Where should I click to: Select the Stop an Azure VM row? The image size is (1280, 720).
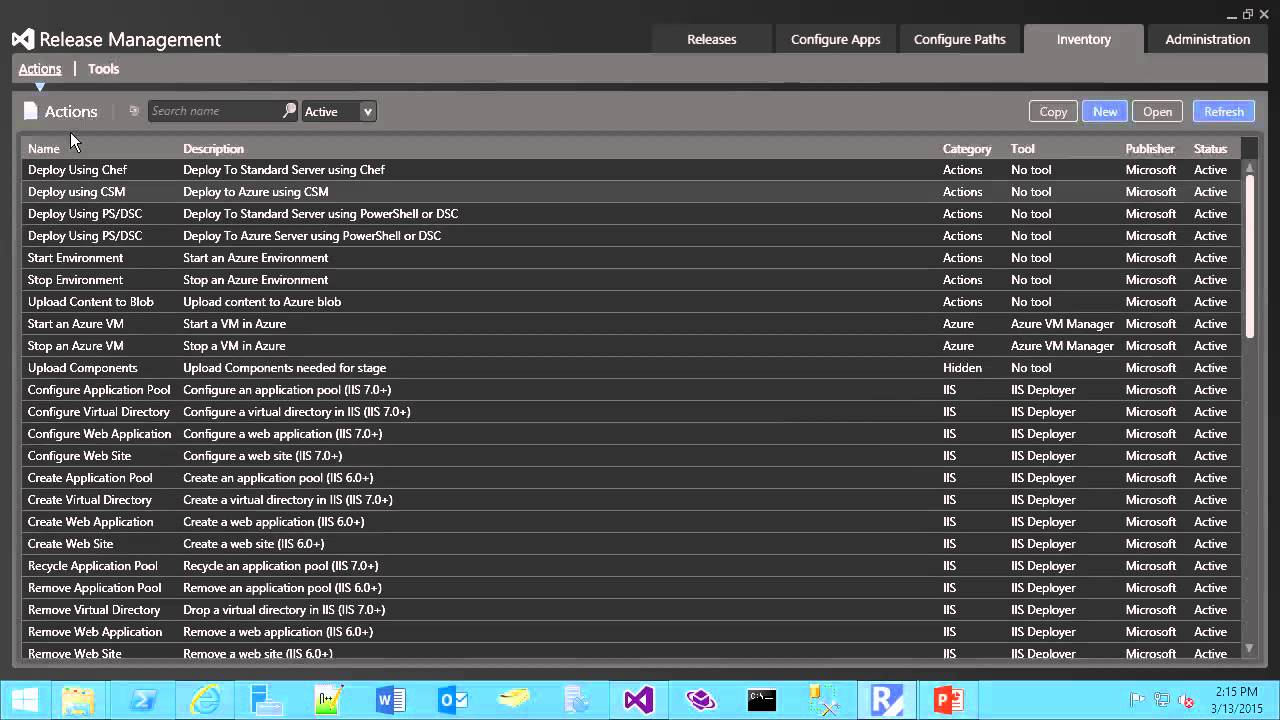tap(631, 346)
